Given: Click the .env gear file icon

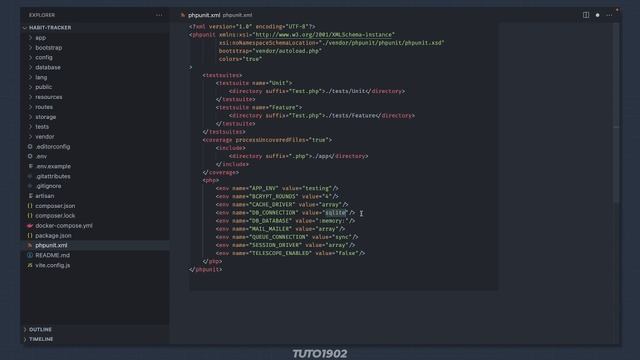Looking at the screenshot, I should 30,156.
